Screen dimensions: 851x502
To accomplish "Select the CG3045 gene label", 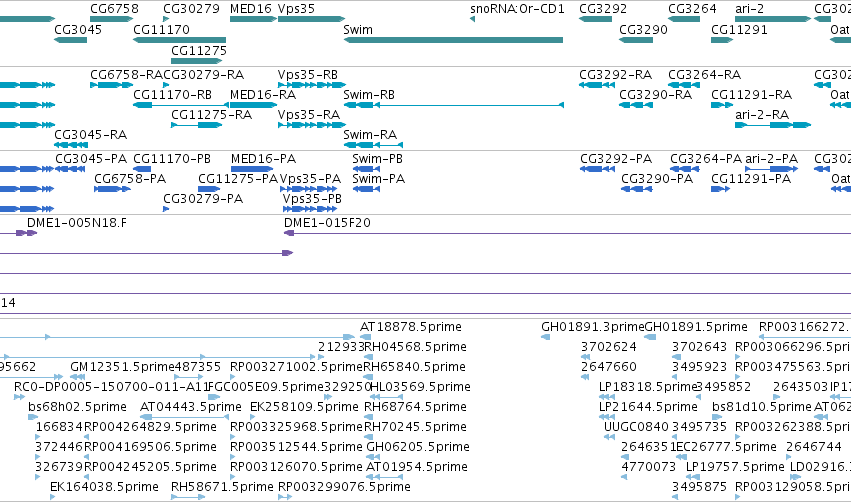I will (x=78, y=29).
